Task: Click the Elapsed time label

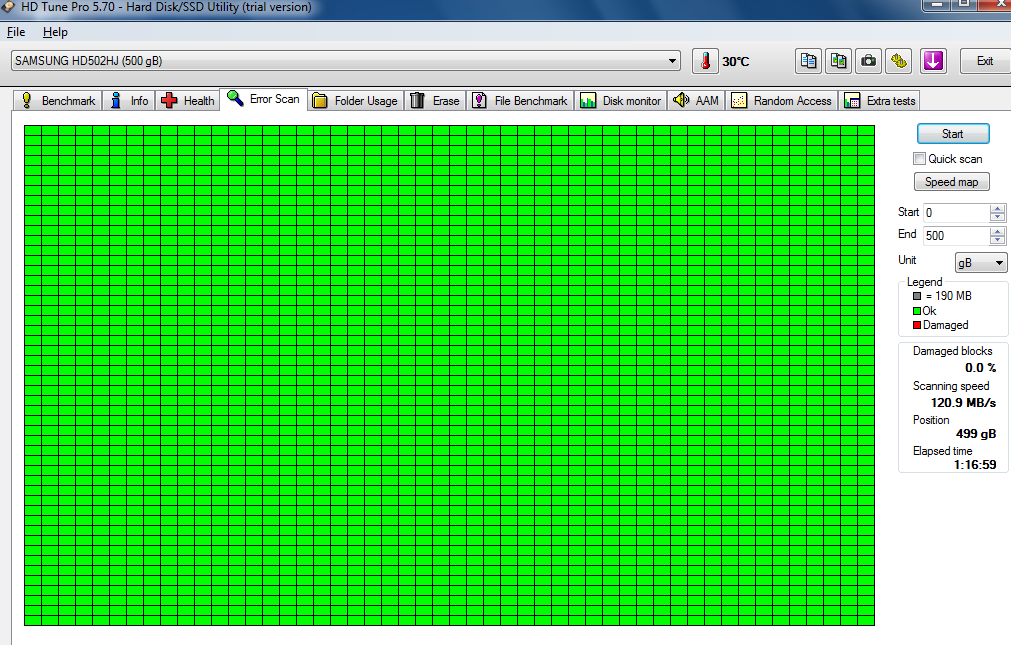Action: pos(943,451)
